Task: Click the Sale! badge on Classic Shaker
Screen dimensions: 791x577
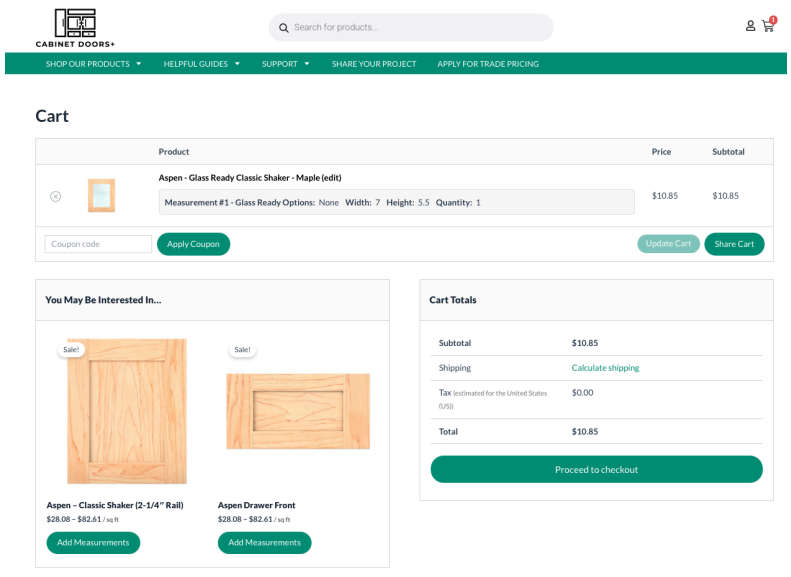Action: pos(71,350)
